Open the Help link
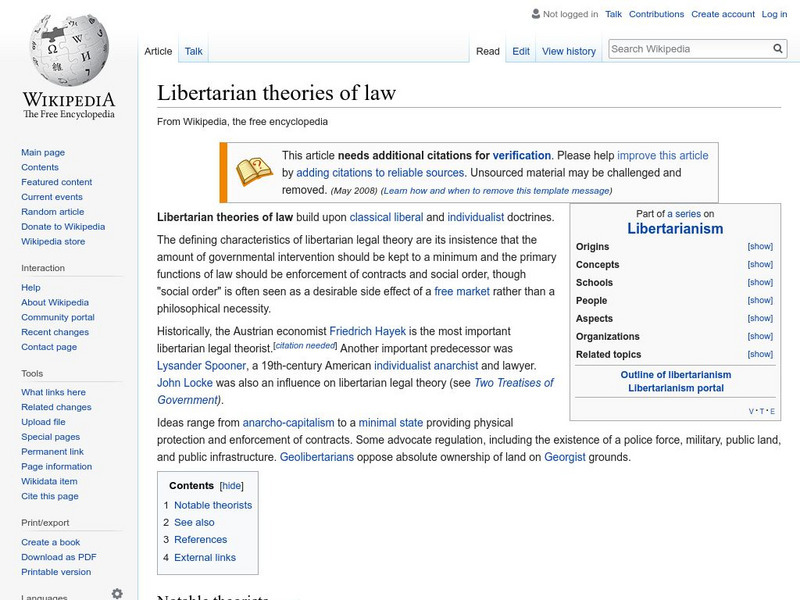This screenshot has width=800, height=600. [x=31, y=287]
